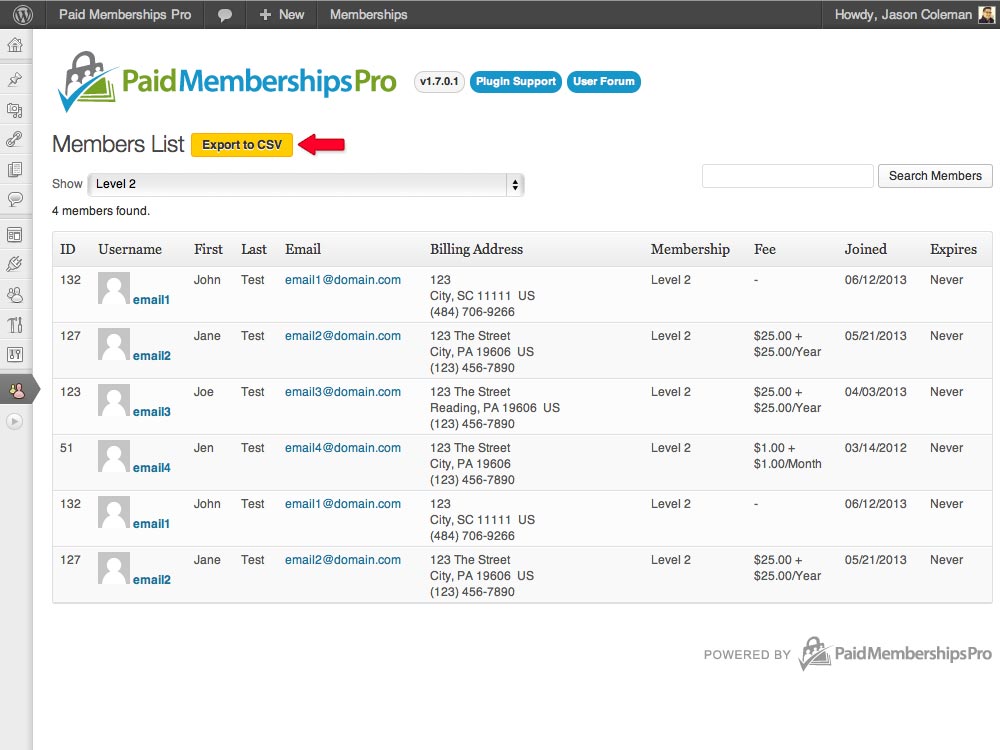Collapse the admin sidebar menu
The image size is (1000, 750).
pyautogui.click(x=15, y=420)
